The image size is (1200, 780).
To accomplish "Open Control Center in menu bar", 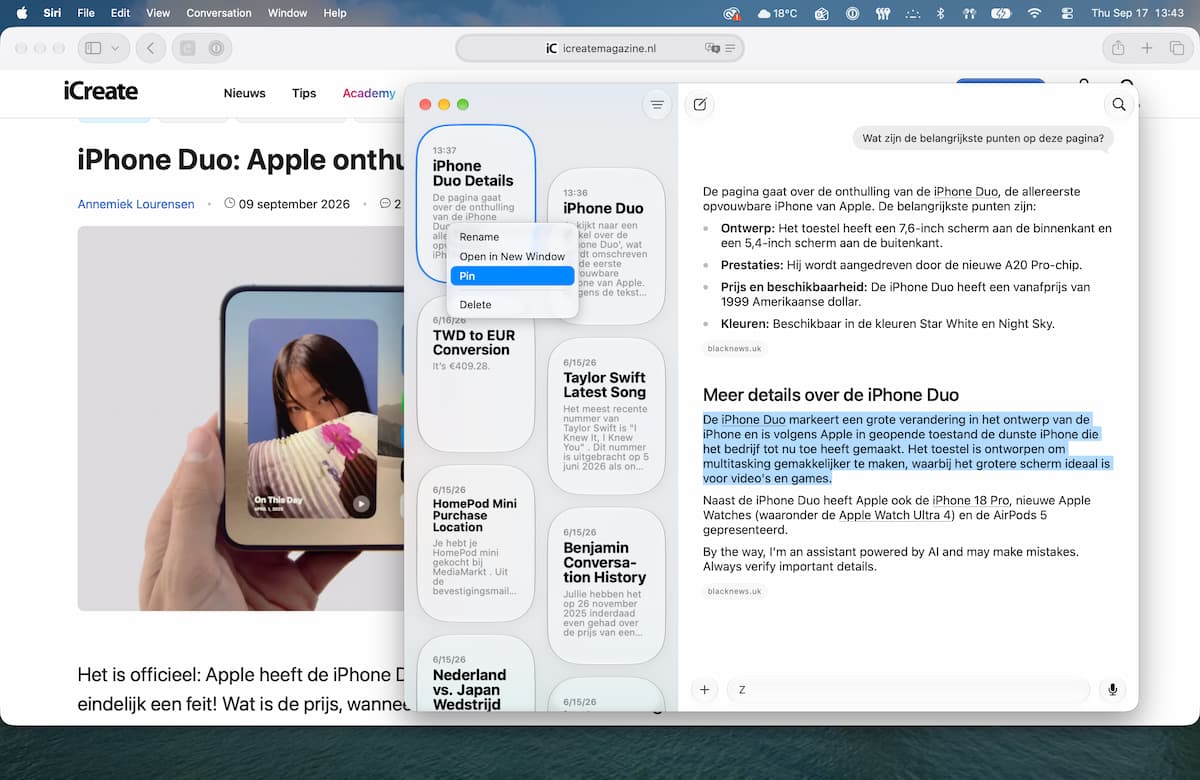I will 1066,13.
